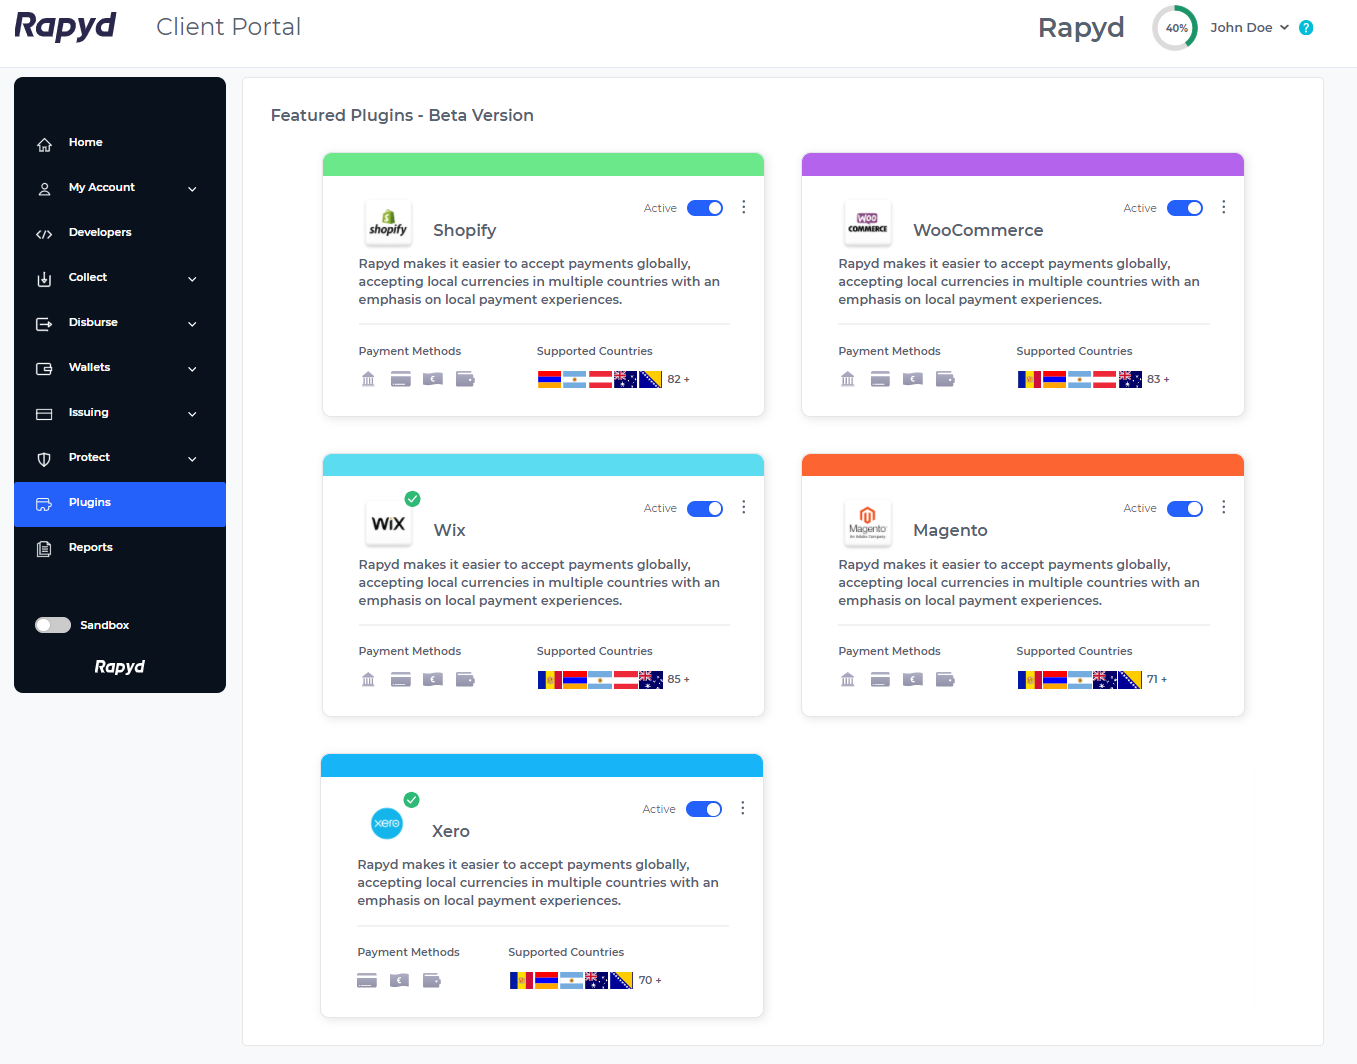The image size is (1357, 1064).
Task: Click the Magento plugin title
Action: (950, 530)
